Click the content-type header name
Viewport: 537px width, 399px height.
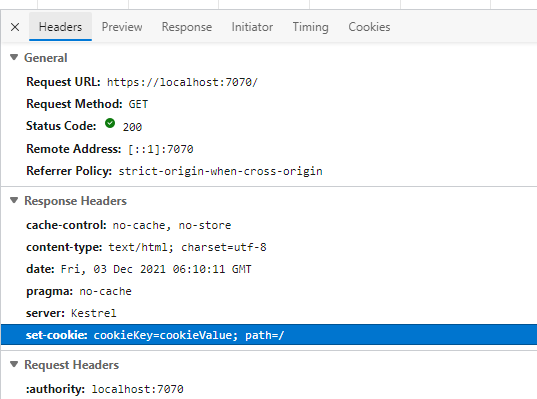coord(64,247)
